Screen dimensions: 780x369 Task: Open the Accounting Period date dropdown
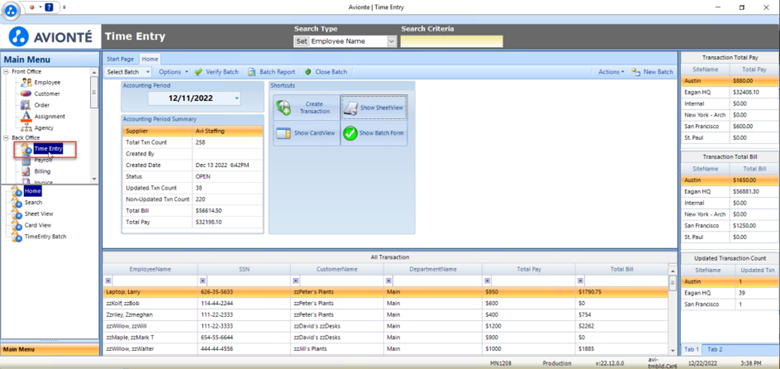(236, 98)
